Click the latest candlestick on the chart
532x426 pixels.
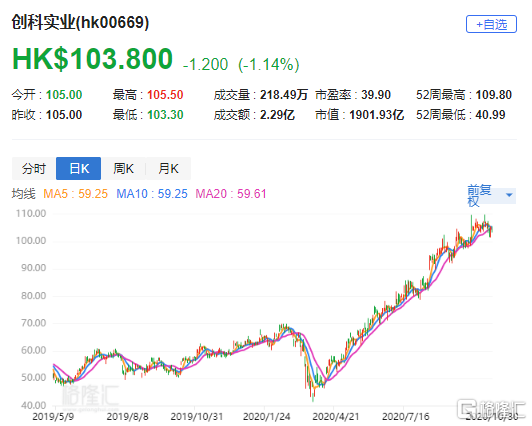click(x=492, y=230)
